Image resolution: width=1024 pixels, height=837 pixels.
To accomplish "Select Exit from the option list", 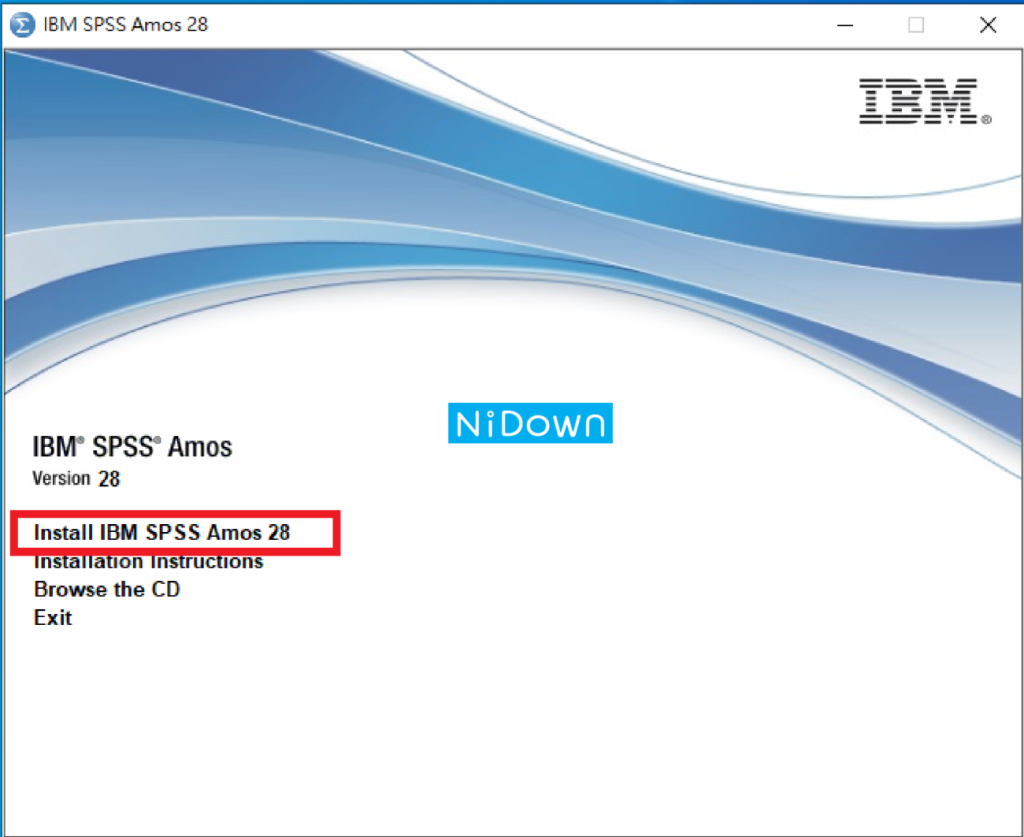I will point(53,617).
